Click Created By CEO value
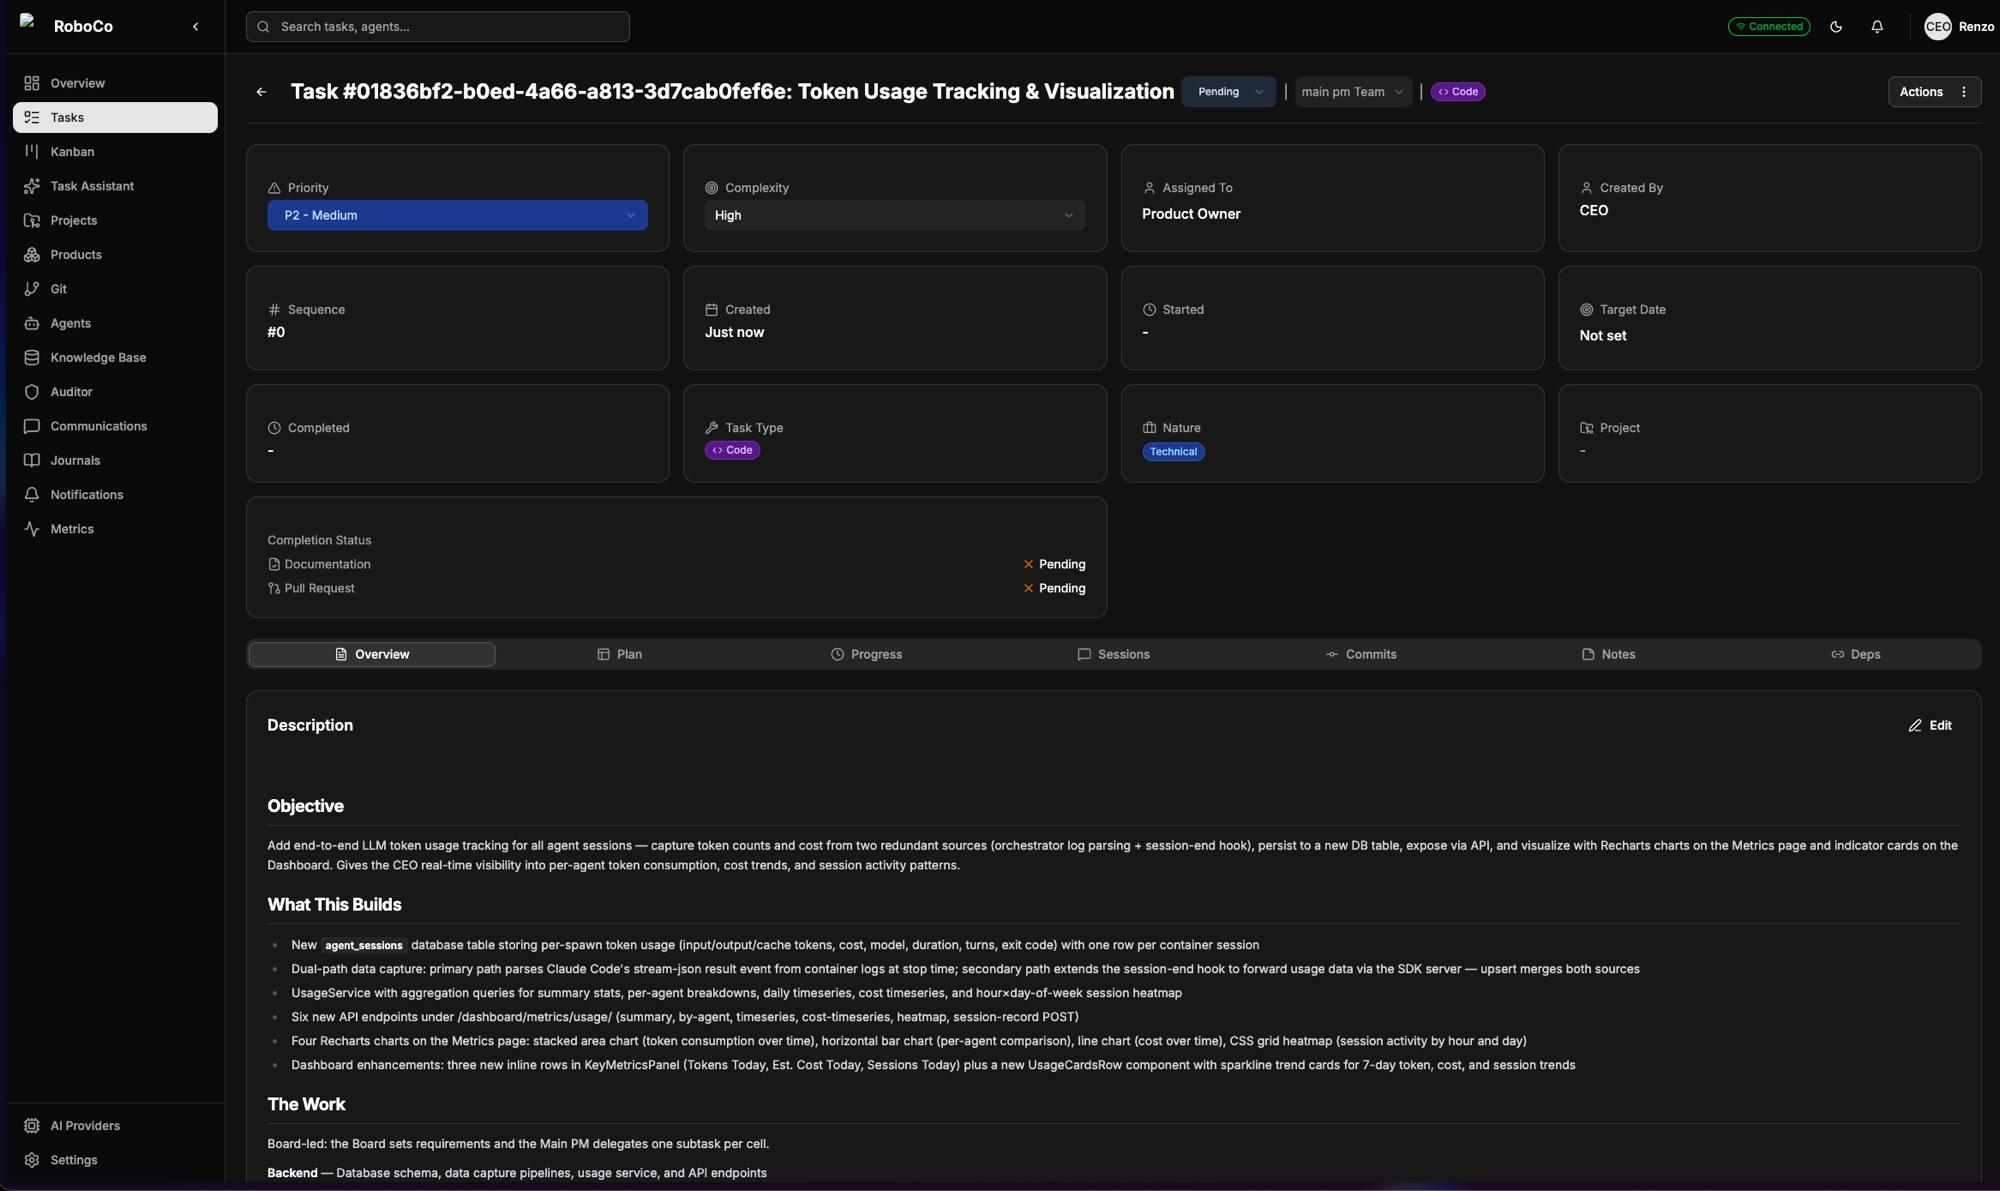Viewport: 2000px width, 1191px height. 1593,211
